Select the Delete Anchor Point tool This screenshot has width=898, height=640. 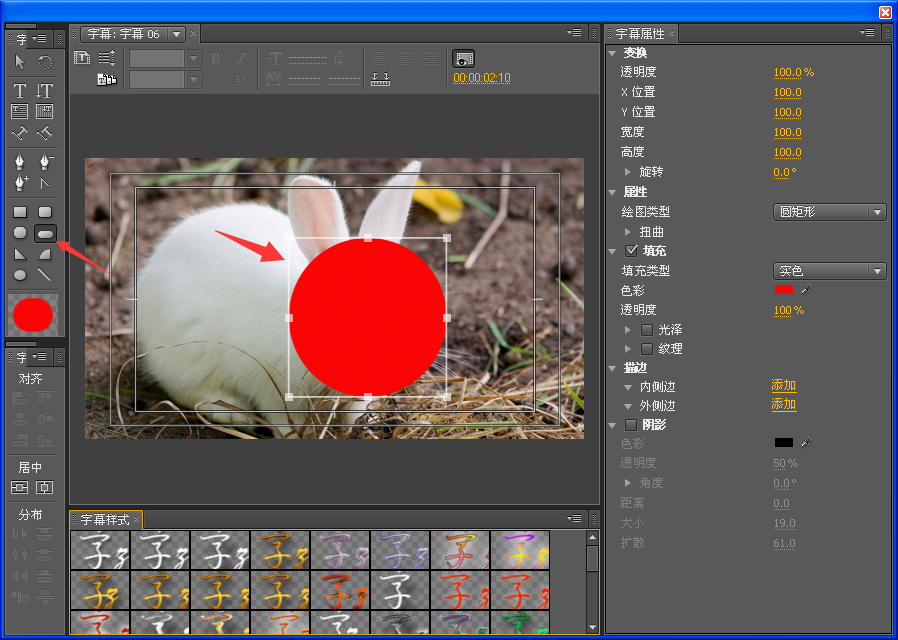coord(45,162)
